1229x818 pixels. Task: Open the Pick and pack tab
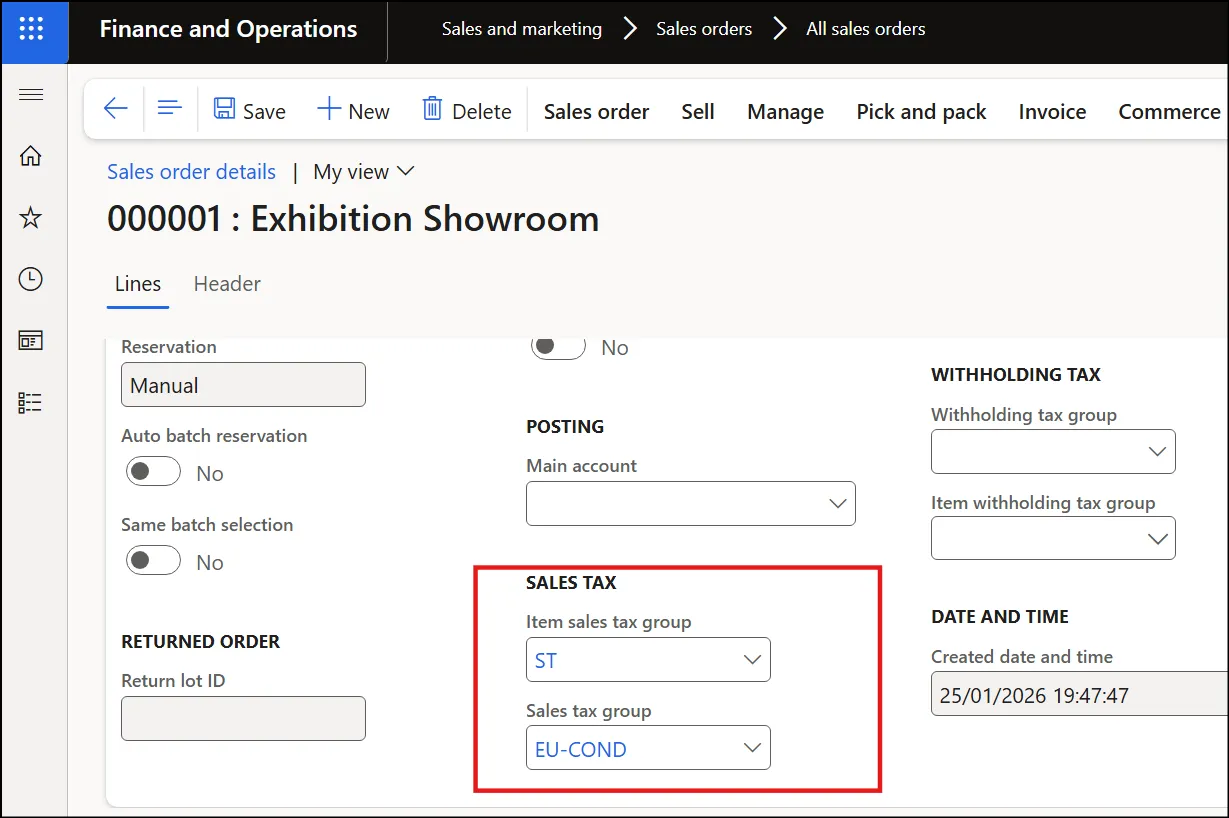[x=922, y=112]
